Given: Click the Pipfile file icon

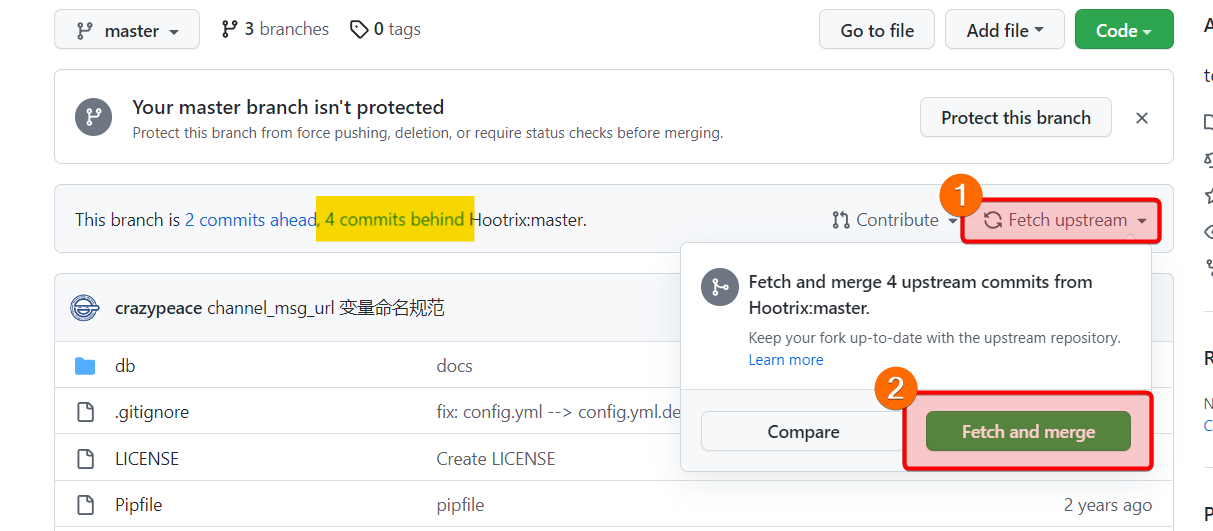Looking at the screenshot, I should (x=85, y=505).
